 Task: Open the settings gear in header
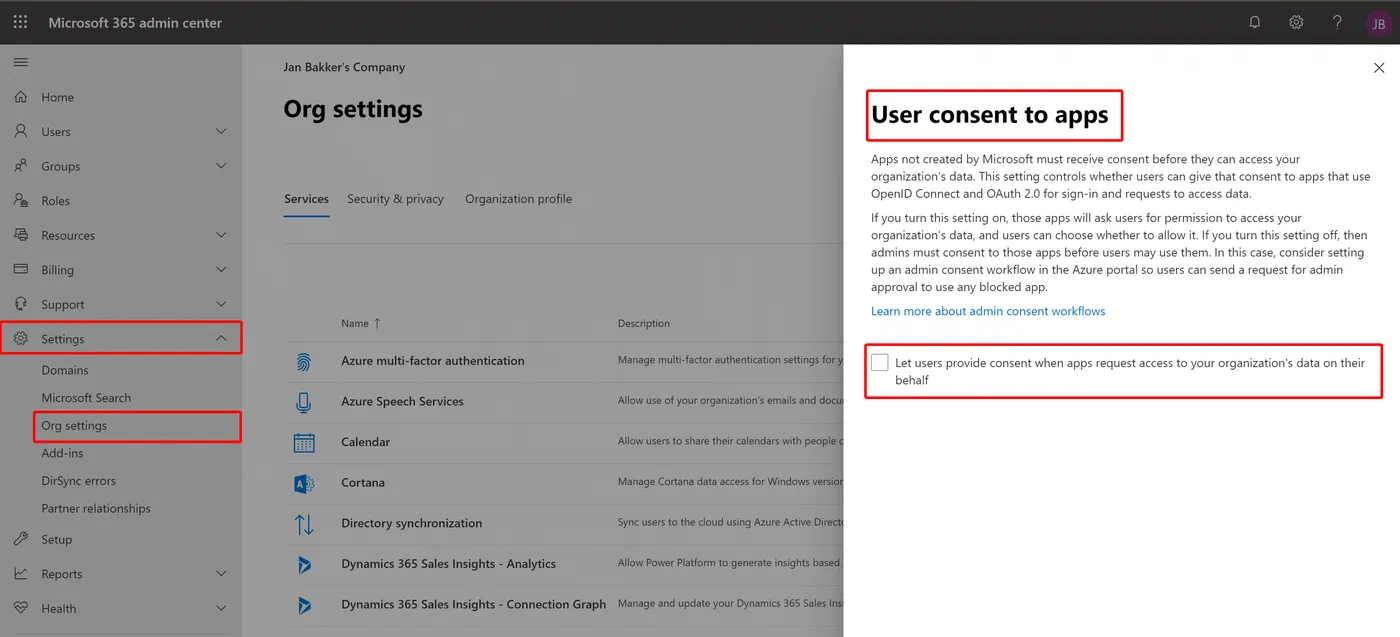1296,22
